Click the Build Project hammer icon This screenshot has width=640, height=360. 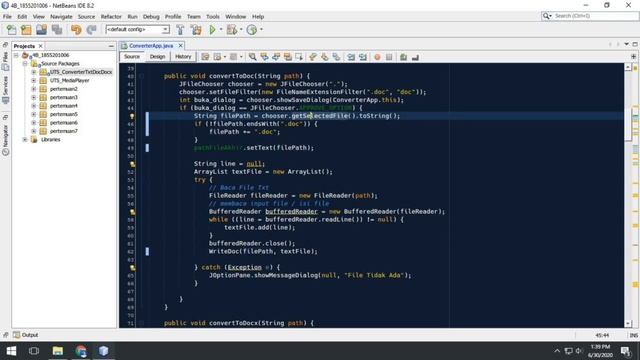click(x=180, y=30)
